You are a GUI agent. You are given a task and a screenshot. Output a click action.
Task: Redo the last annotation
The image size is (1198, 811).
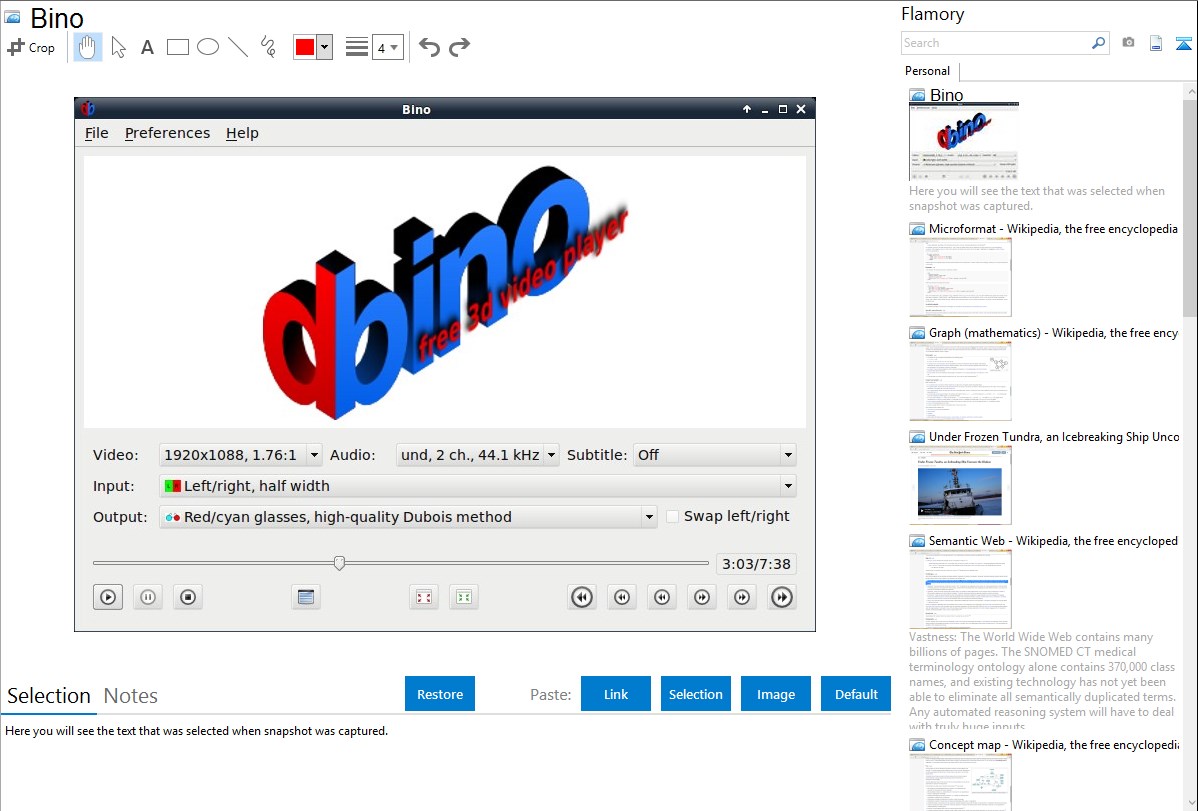(459, 47)
